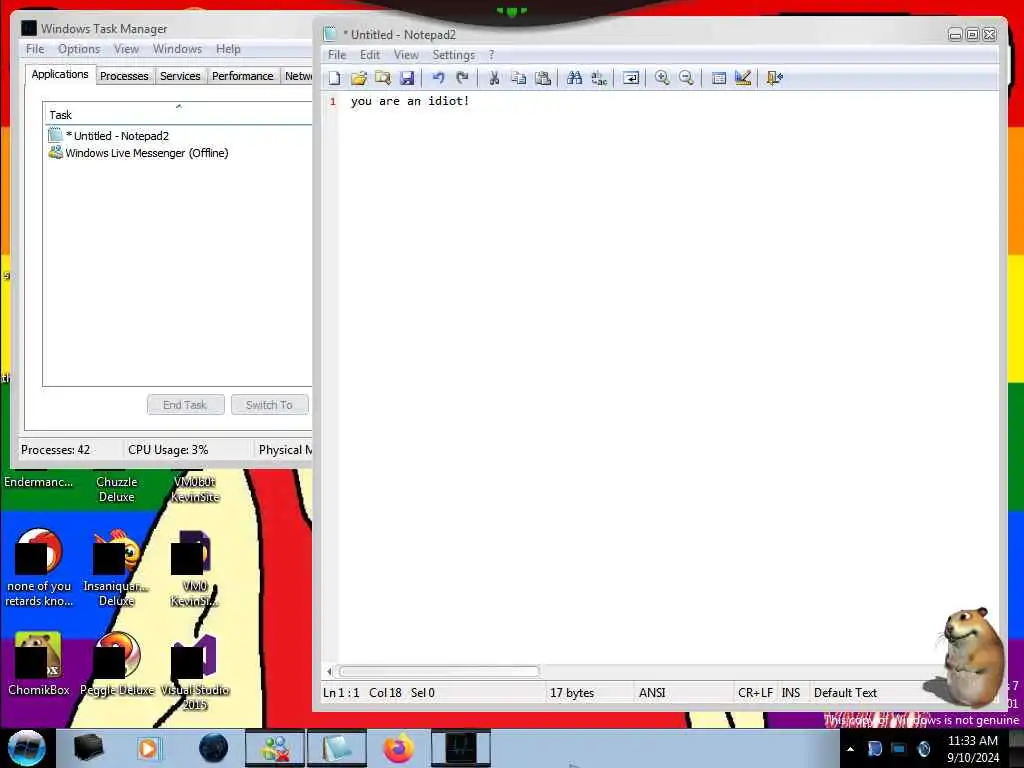Open the Customize Schemes toolbar icon
The image size is (1024, 768).
pos(743,78)
